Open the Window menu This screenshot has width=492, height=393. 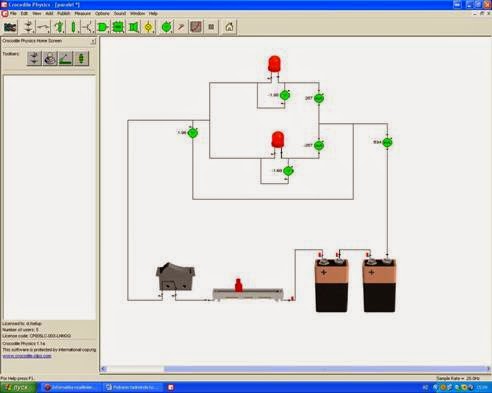pyautogui.click(x=137, y=14)
